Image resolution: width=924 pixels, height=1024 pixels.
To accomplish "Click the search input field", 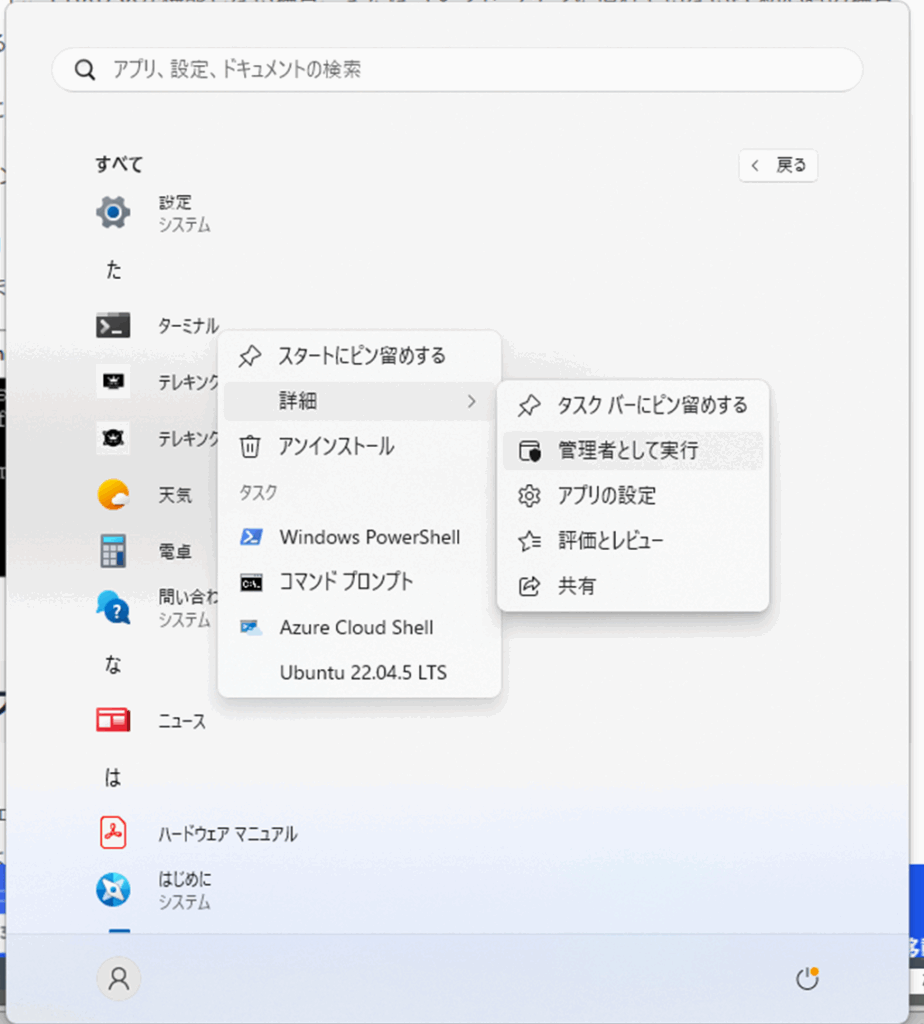I will pyautogui.click(x=457, y=70).
